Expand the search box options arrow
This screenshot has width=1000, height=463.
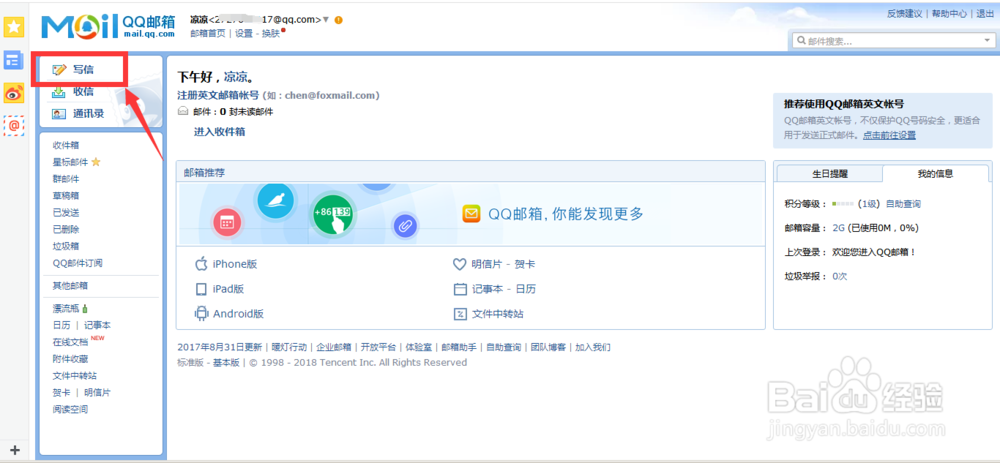point(986,41)
